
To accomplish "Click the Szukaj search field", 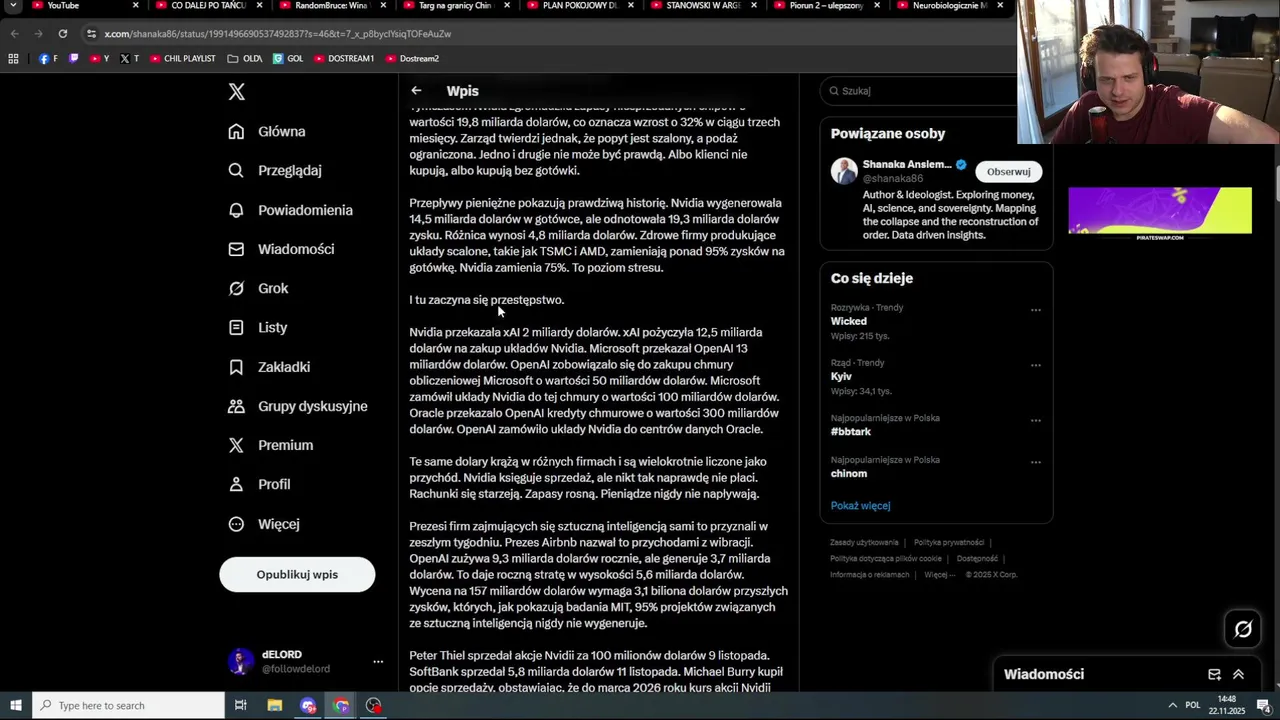I will point(918,91).
